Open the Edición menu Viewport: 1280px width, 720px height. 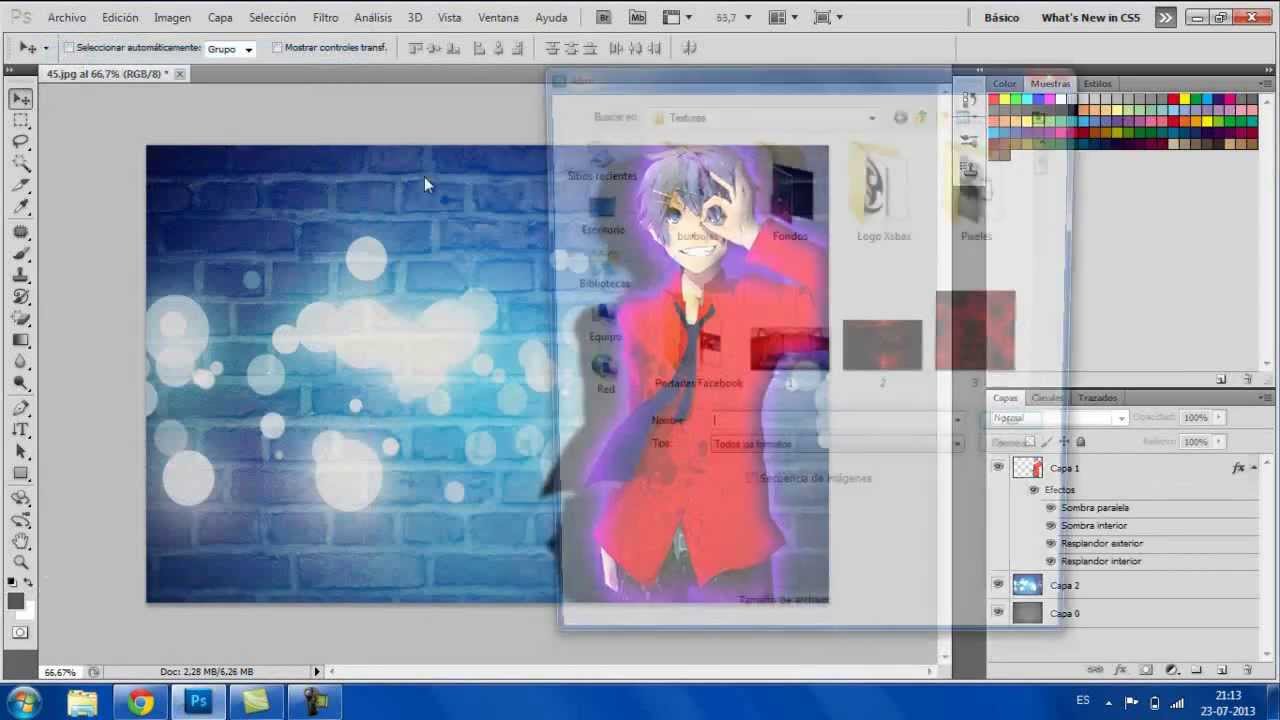tap(120, 18)
